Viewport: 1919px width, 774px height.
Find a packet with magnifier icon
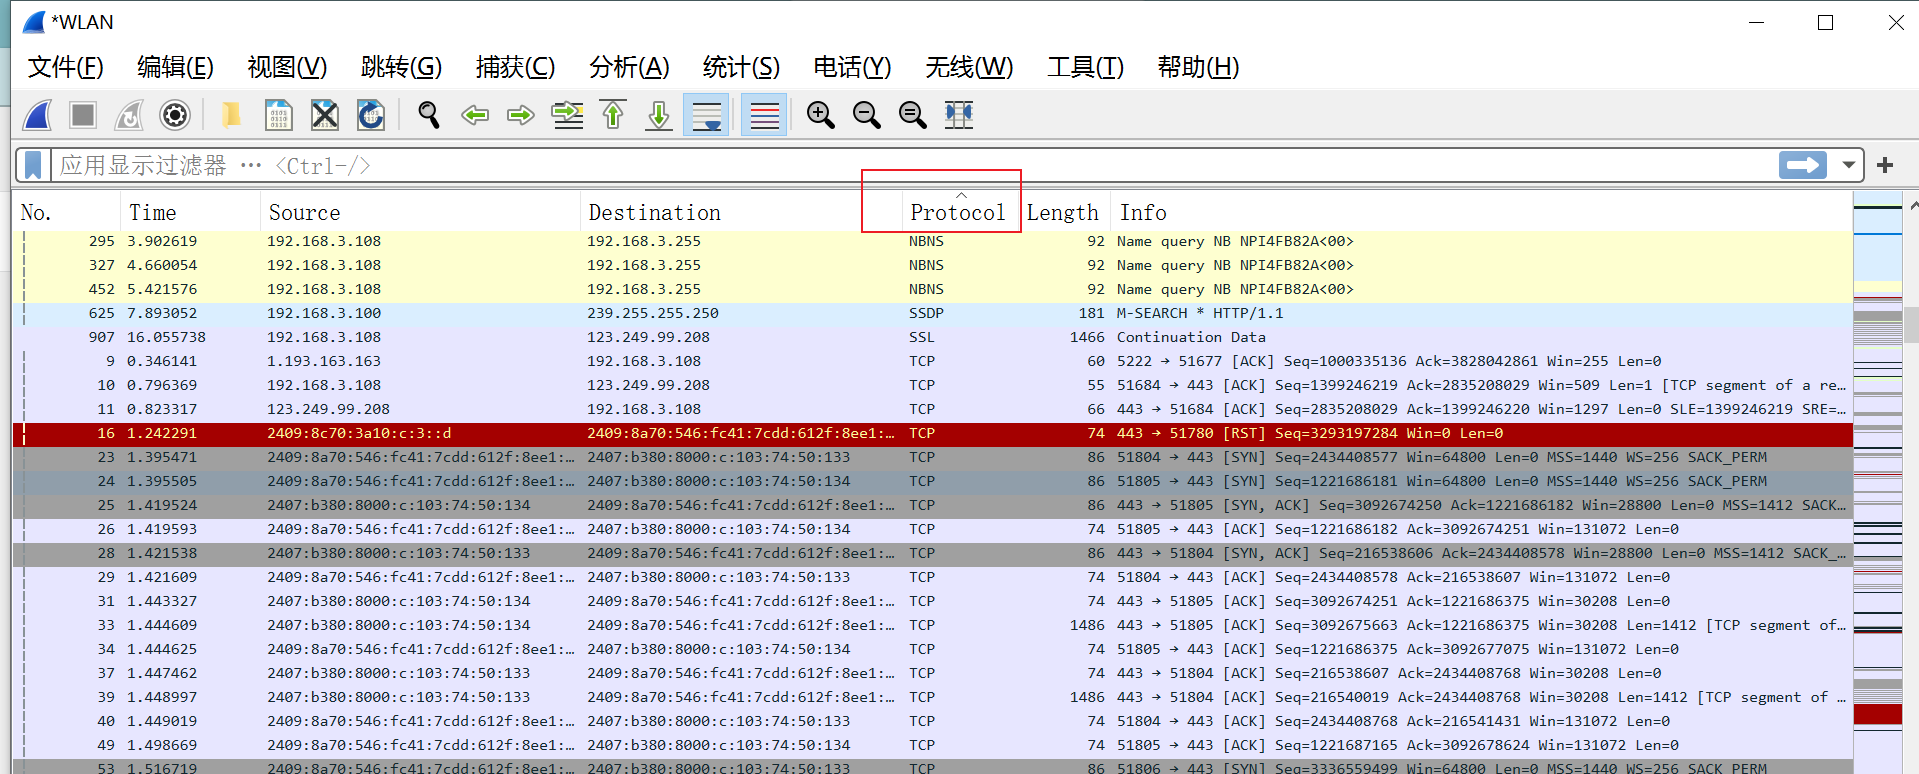429,115
